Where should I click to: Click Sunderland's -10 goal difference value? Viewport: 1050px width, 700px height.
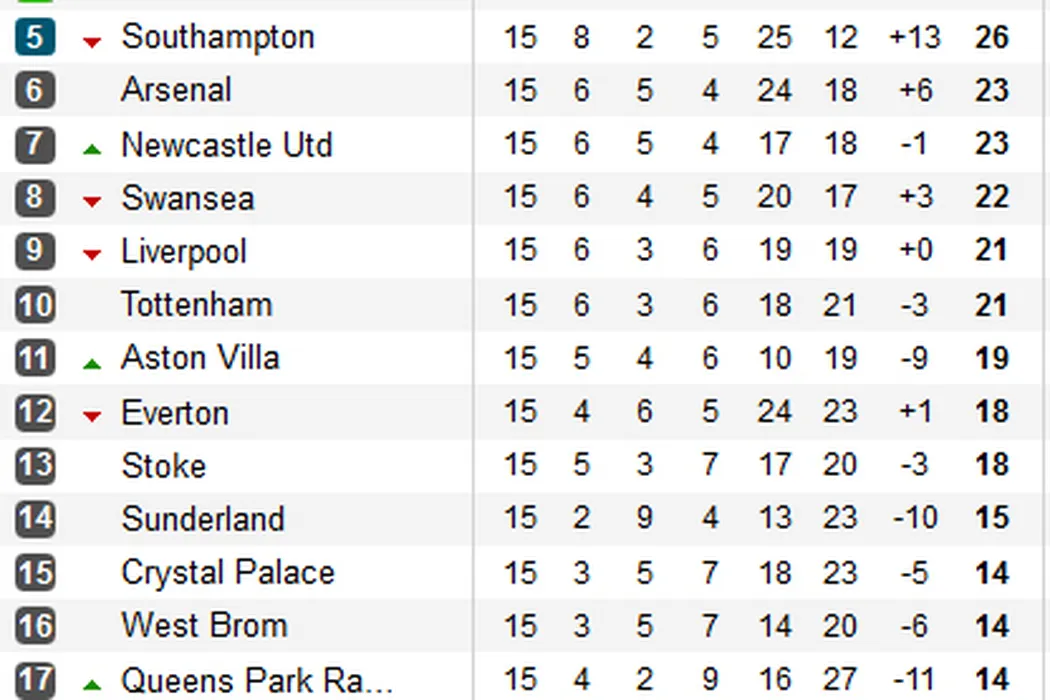tap(914, 519)
